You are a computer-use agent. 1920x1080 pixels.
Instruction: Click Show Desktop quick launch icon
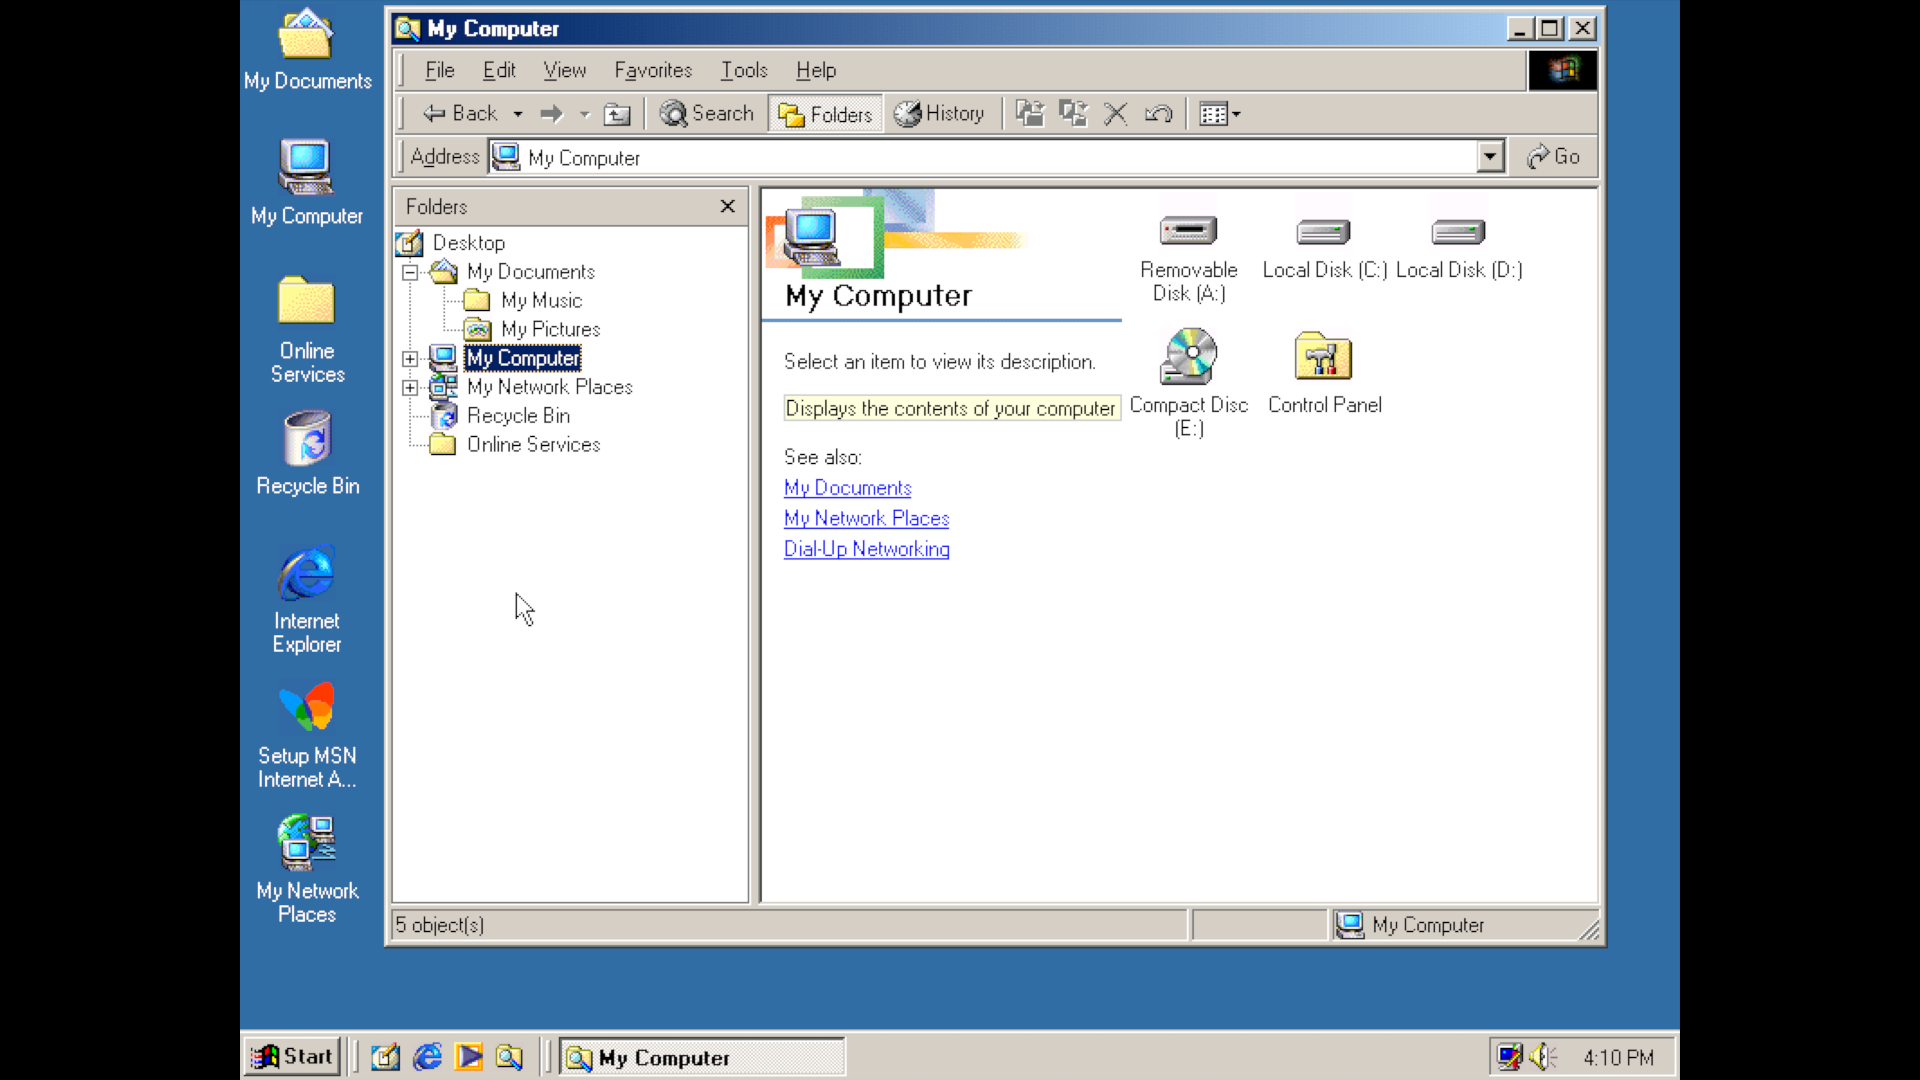385,1057
